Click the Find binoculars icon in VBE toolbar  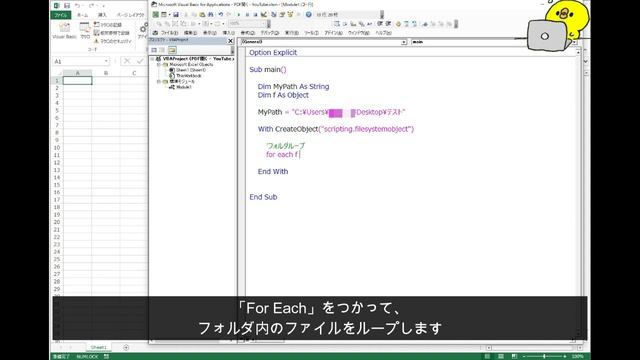(x=211, y=15)
